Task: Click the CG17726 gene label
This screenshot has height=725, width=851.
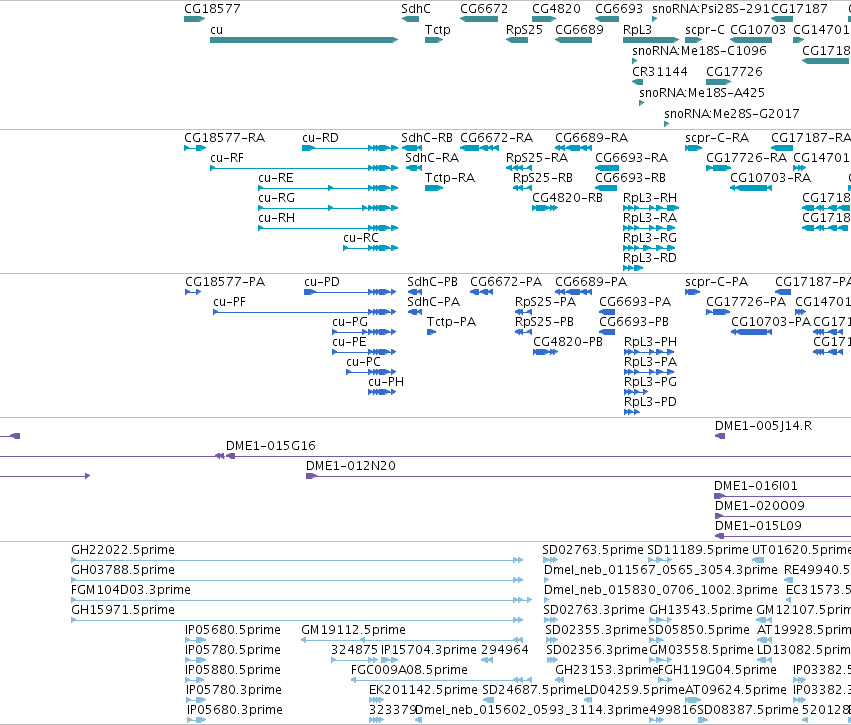Action: pos(734,72)
